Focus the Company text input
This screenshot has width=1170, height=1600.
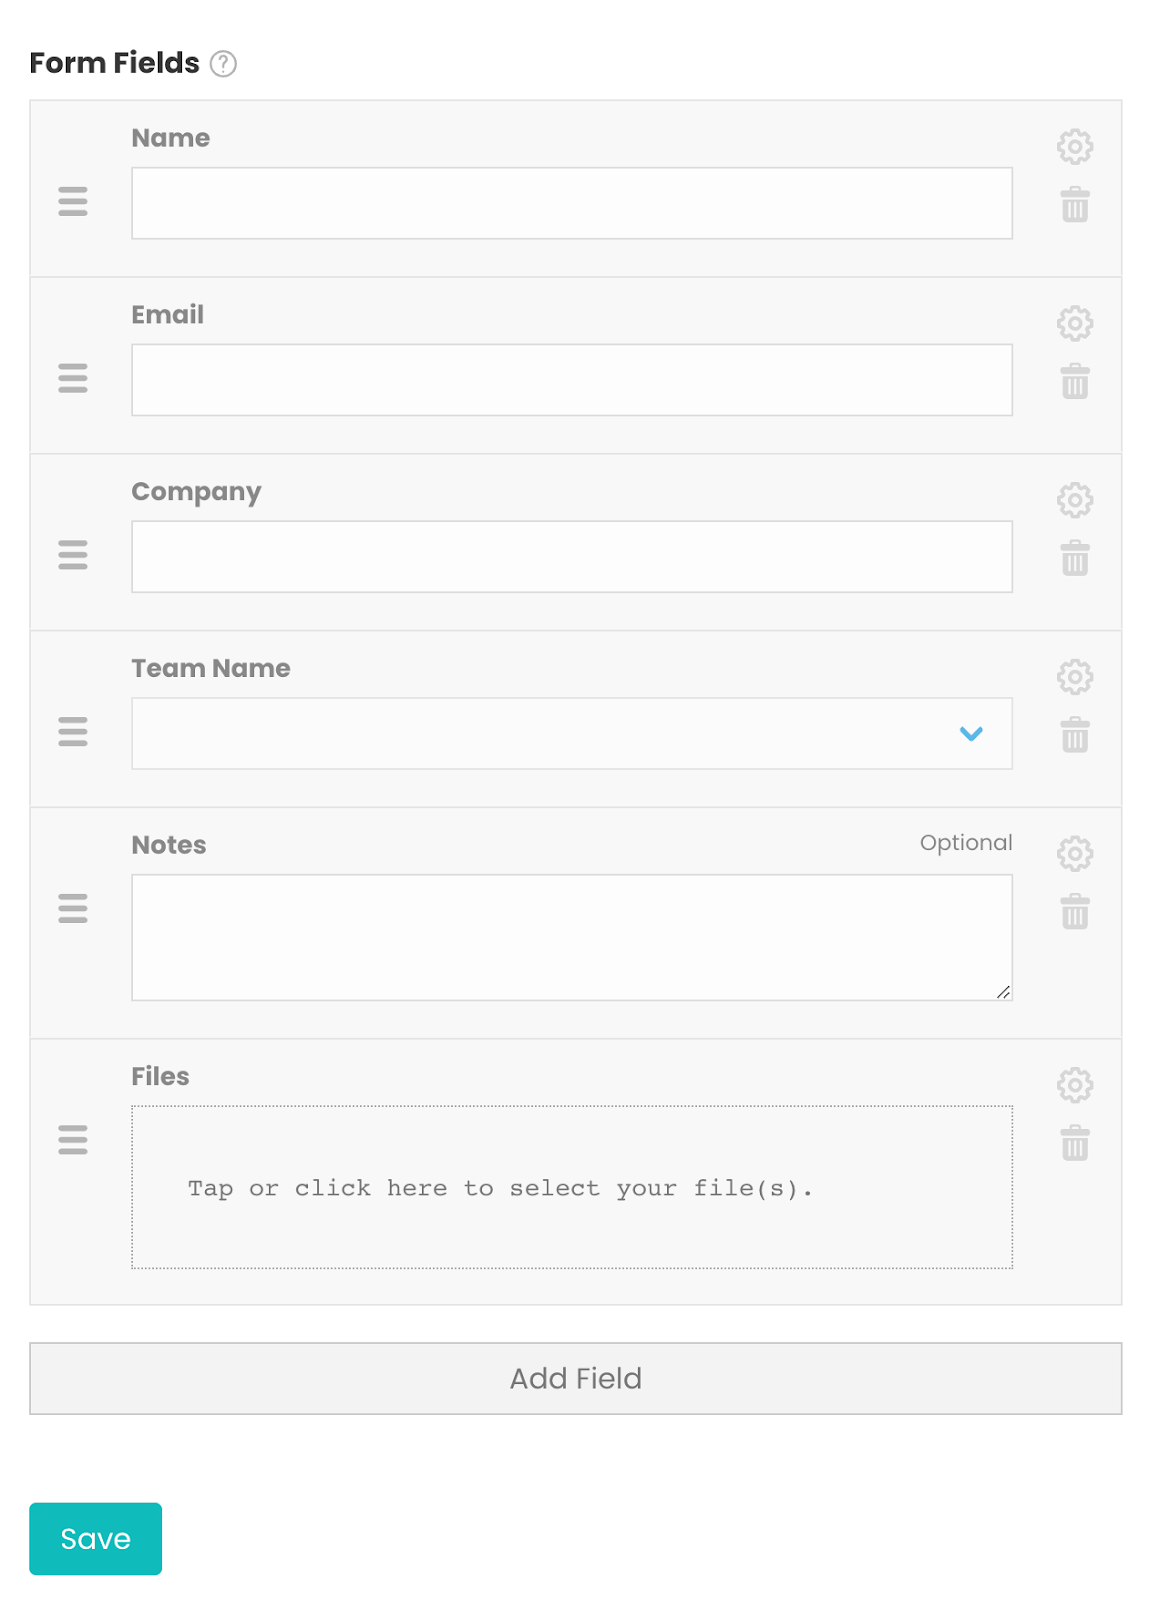(571, 557)
